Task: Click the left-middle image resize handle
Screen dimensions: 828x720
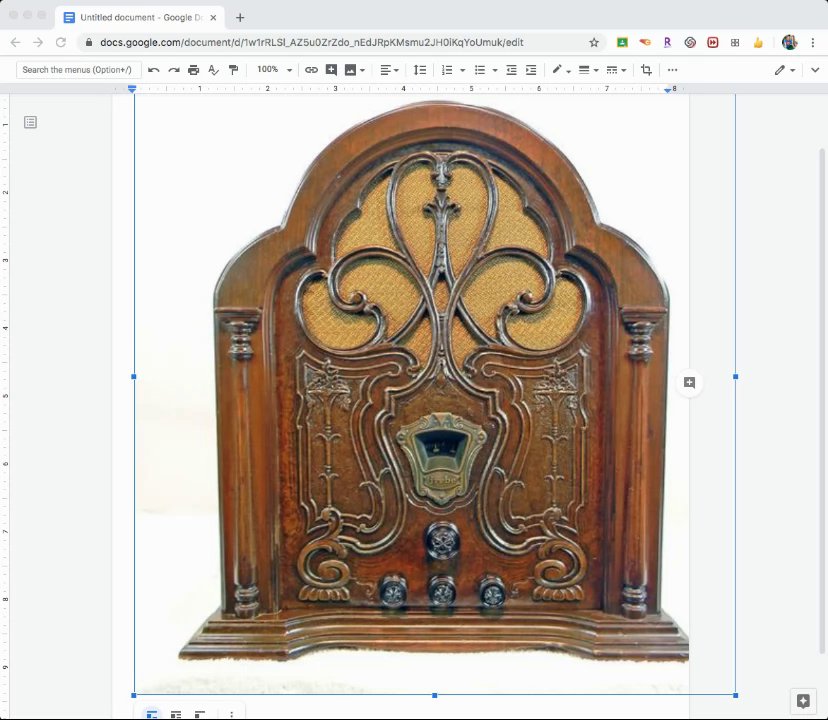Action: tap(134, 377)
